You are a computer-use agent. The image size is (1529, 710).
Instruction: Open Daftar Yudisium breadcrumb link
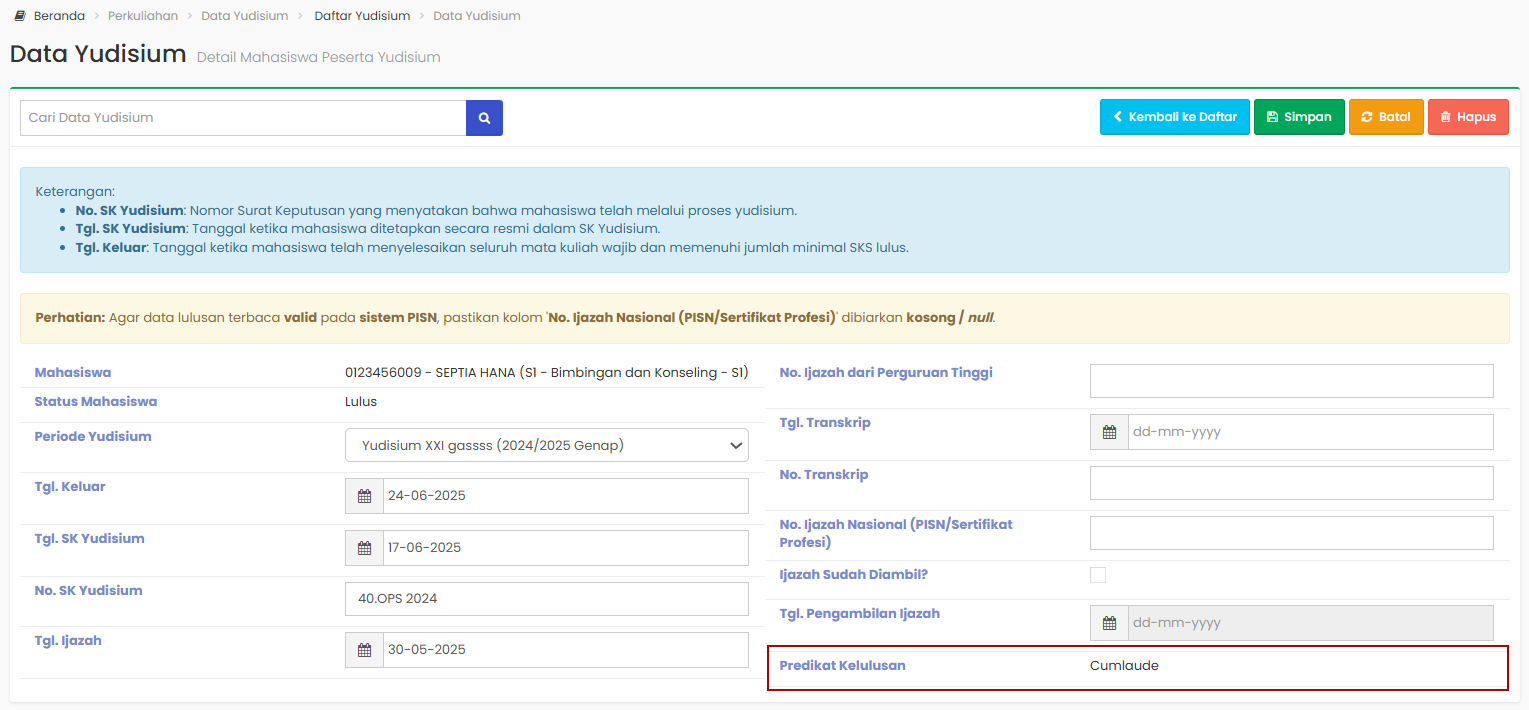tap(362, 16)
